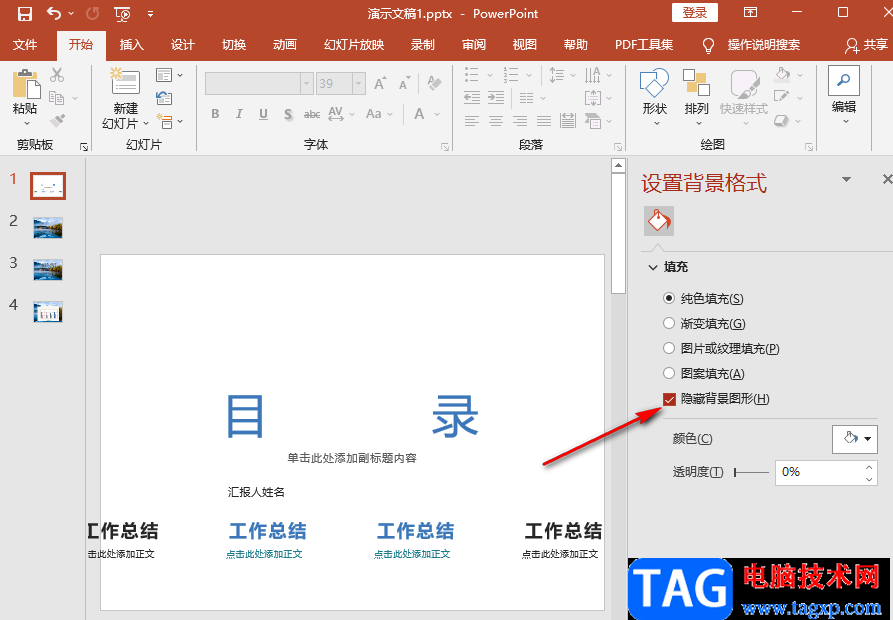Select the Solid fill (纯色填充) option
The width and height of the screenshot is (893, 620).
coord(669,298)
